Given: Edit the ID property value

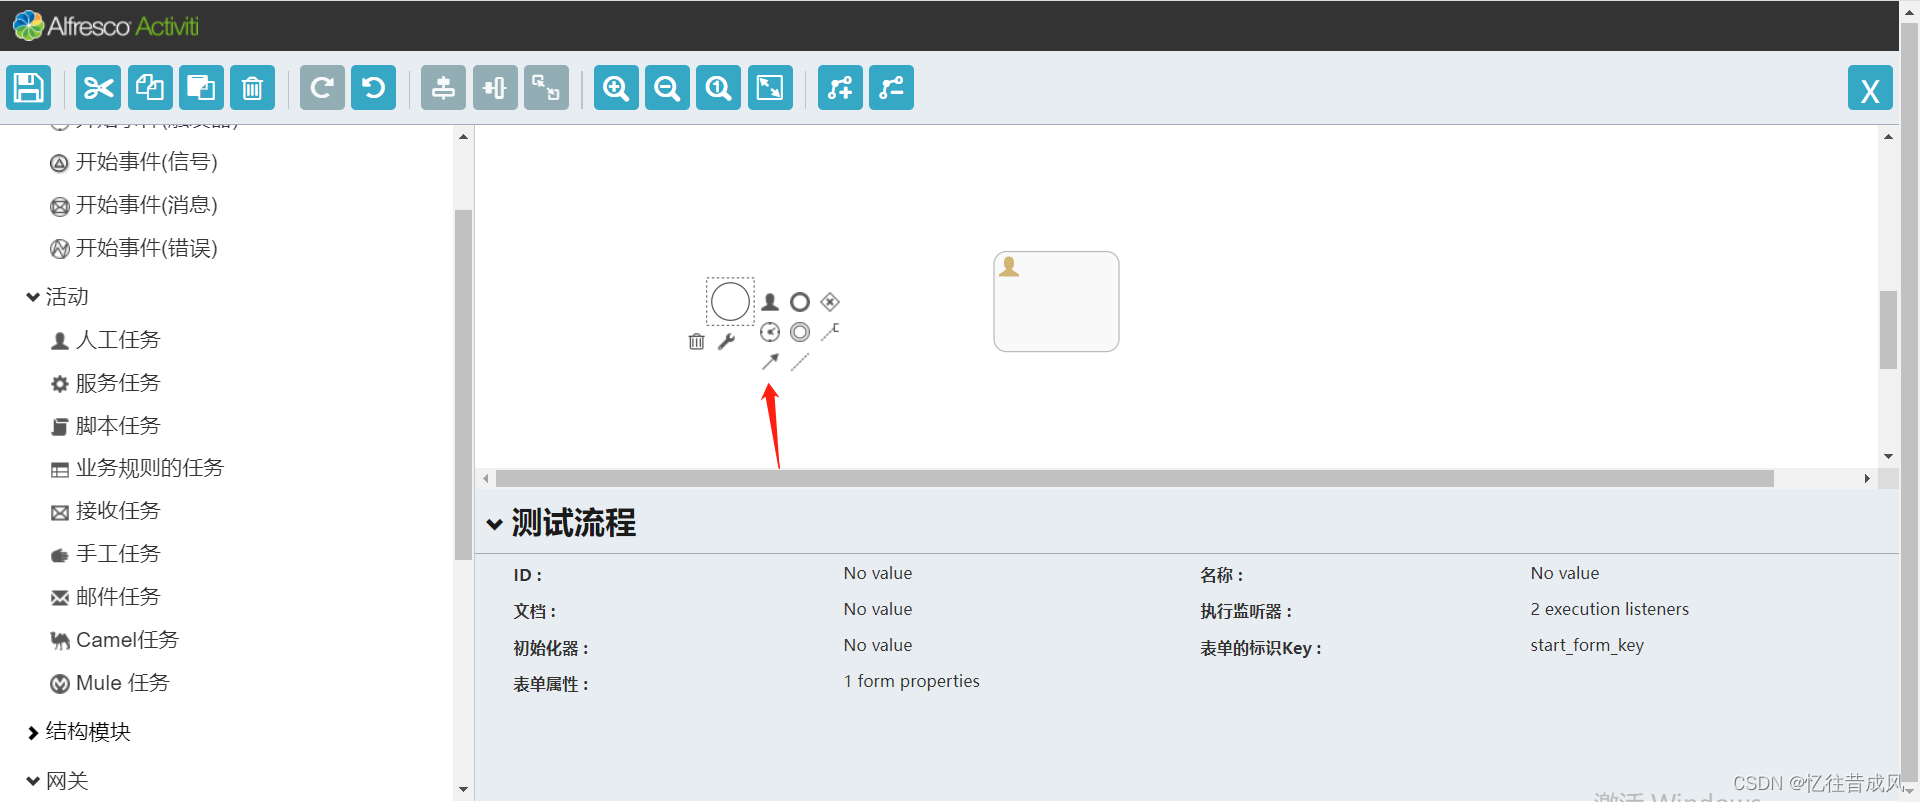Looking at the screenshot, I should tap(878, 574).
